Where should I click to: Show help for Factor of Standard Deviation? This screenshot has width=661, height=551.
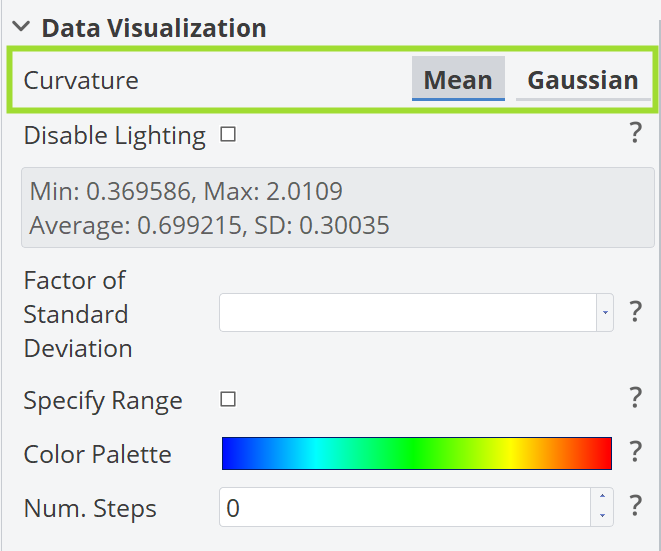coord(635,312)
